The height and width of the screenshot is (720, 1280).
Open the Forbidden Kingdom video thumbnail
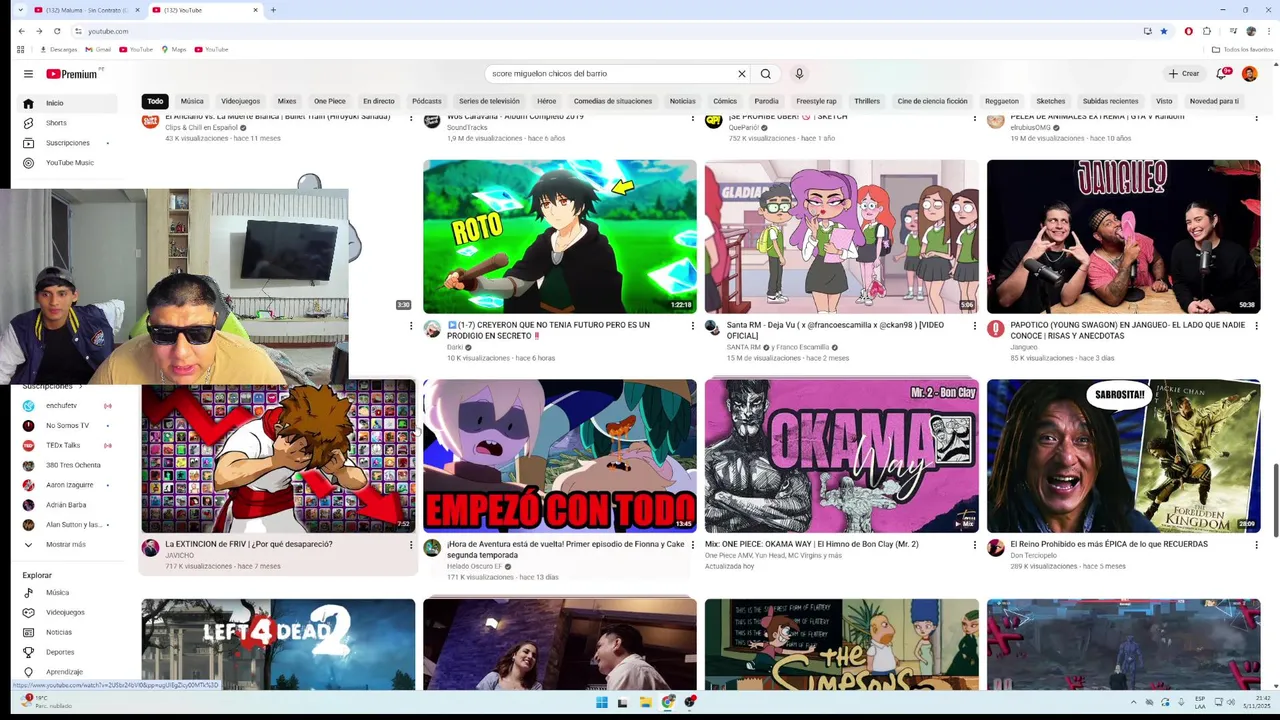pyautogui.click(x=1124, y=456)
